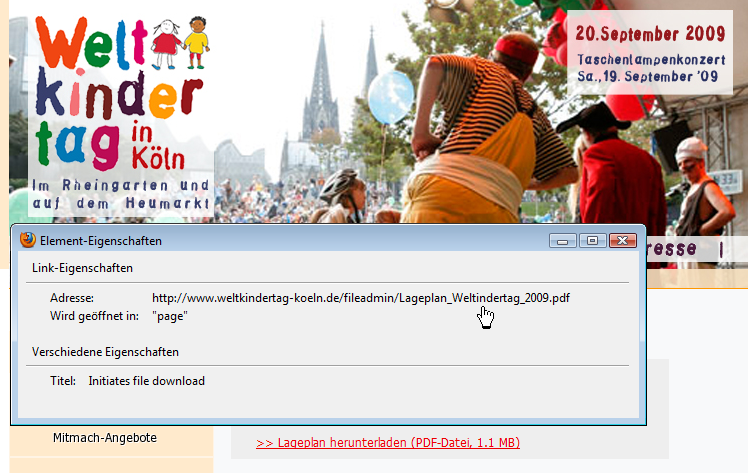Click the Weltkindertag in Köln logo
Viewport: 748px width, 473px height.
[x=122, y=93]
